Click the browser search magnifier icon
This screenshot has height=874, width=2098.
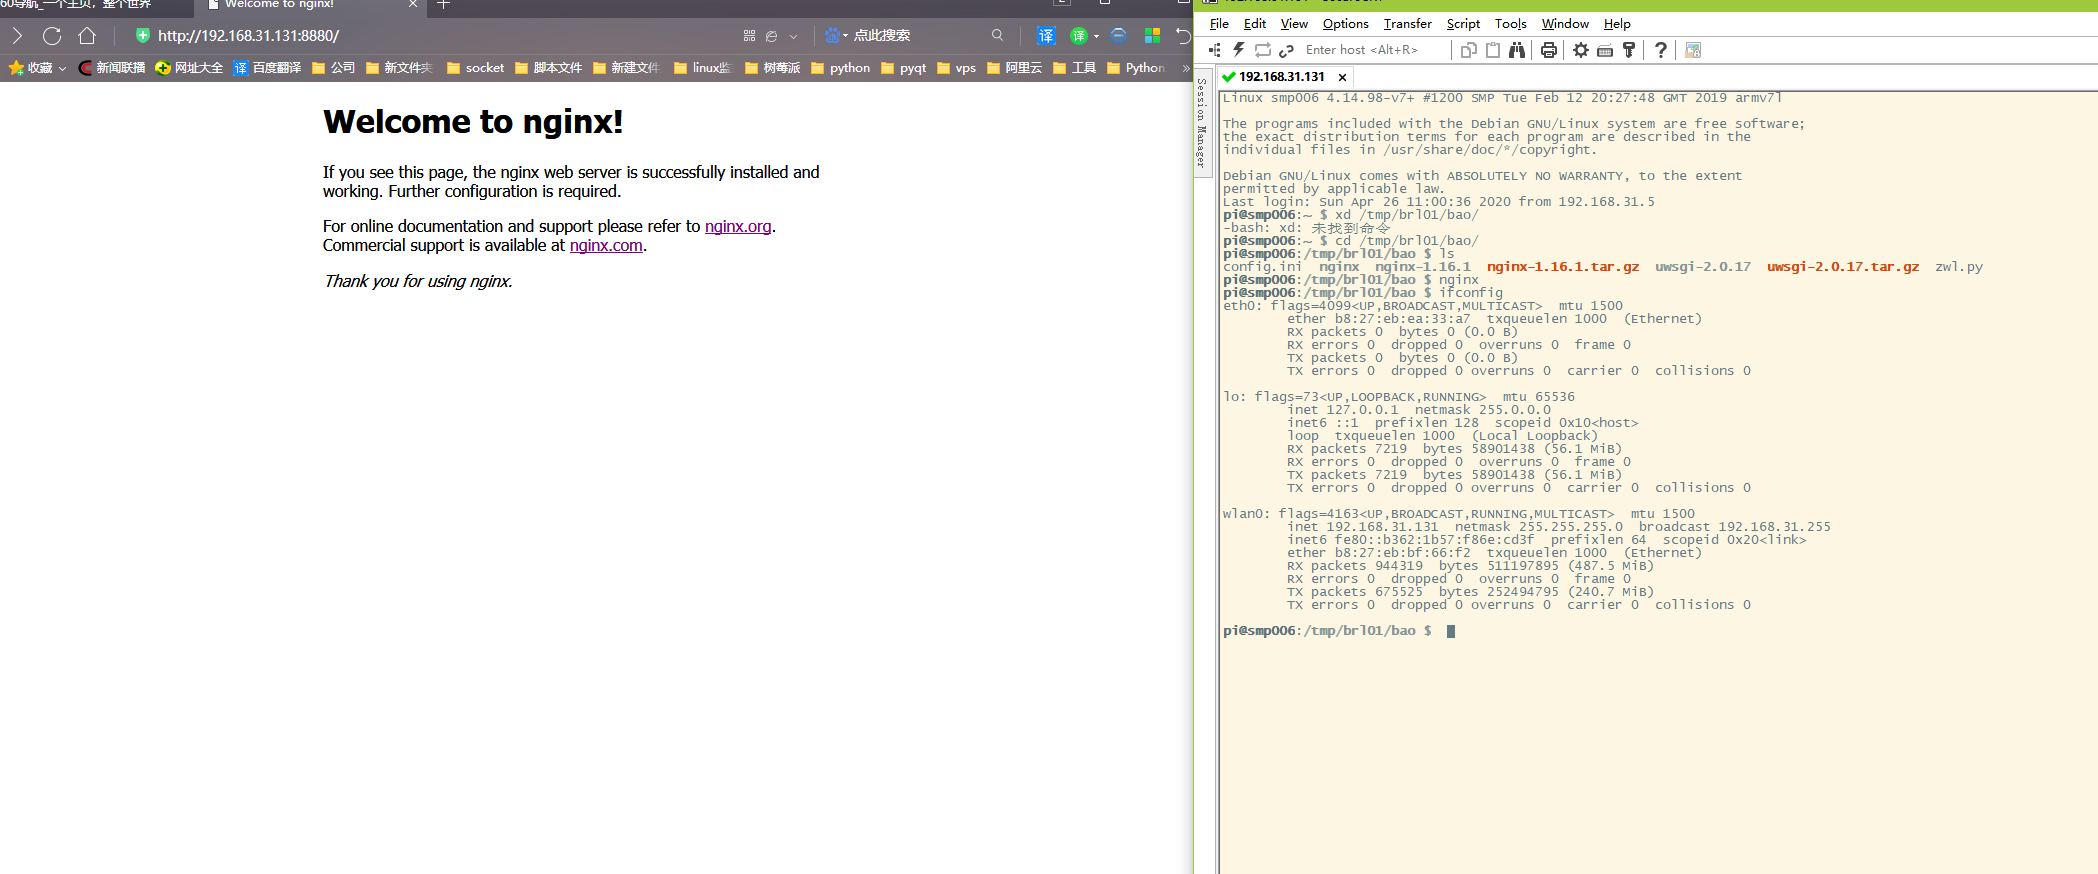(x=997, y=35)
